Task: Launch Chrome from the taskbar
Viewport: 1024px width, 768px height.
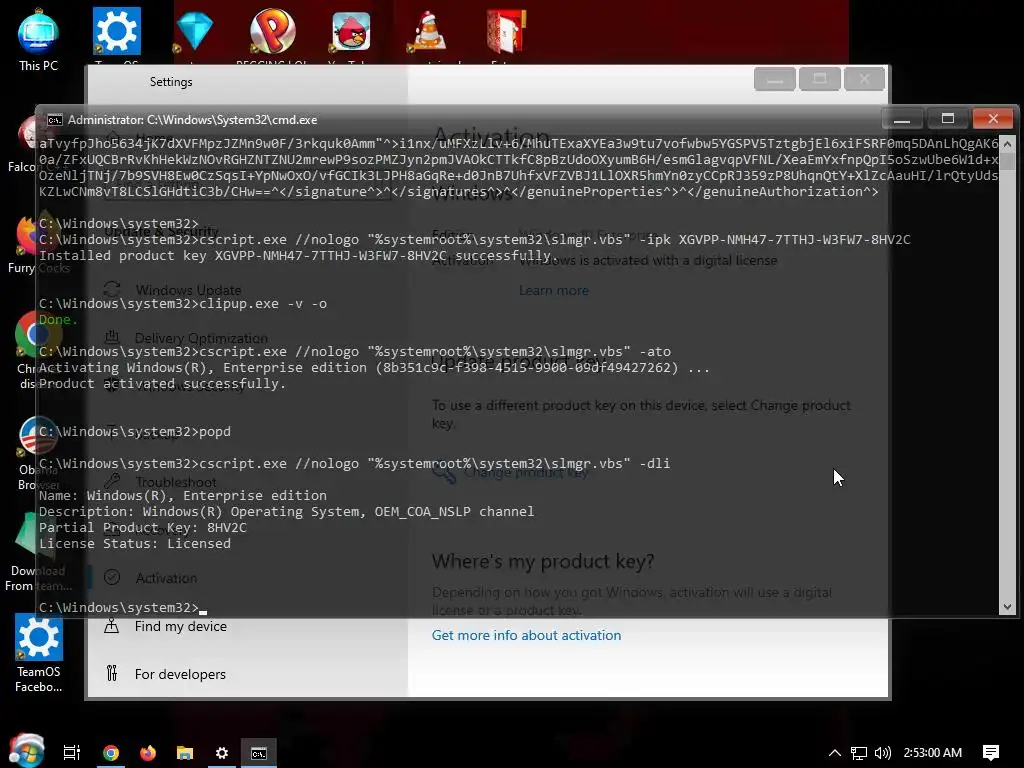Action: tap(111, 752)
